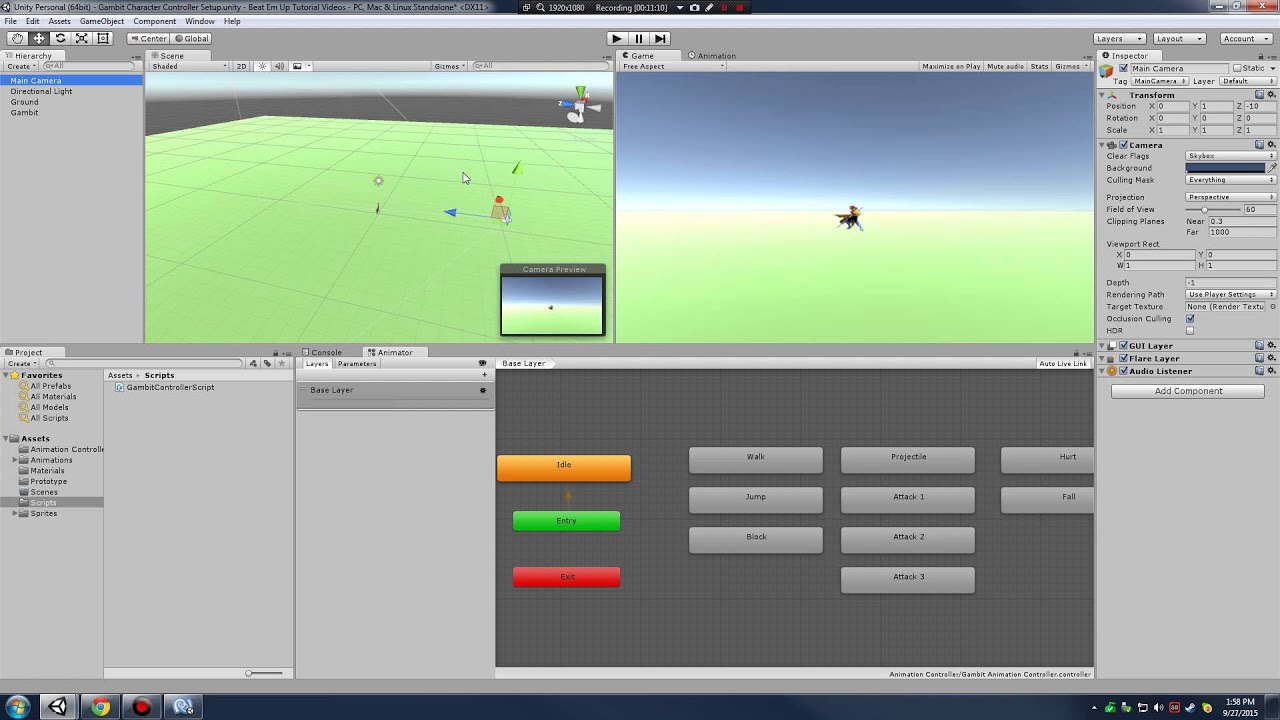Click the Auto Live Link button
This screenshot has height=720, width=1280.
tap(1063, 364)
